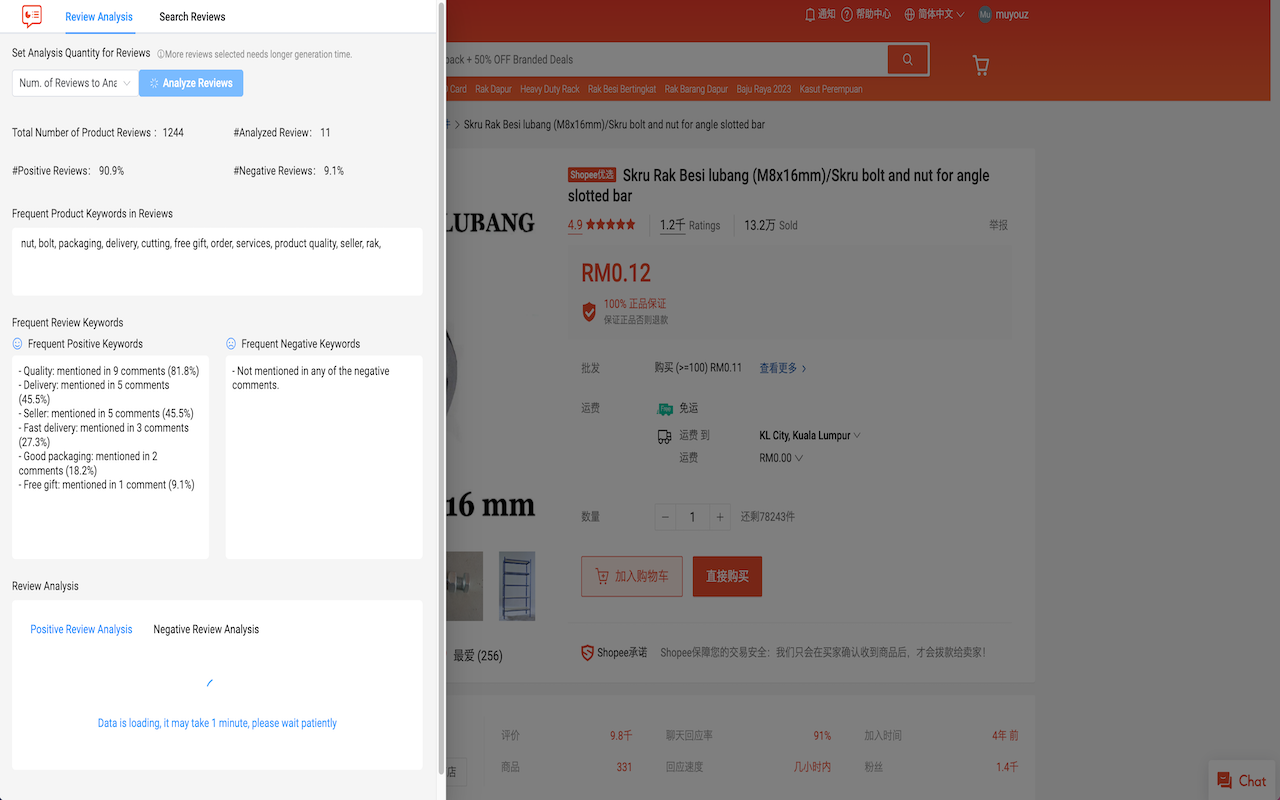Click the delivery truck icon
This screenshot has width=1280, height=800.
(665, 437)
